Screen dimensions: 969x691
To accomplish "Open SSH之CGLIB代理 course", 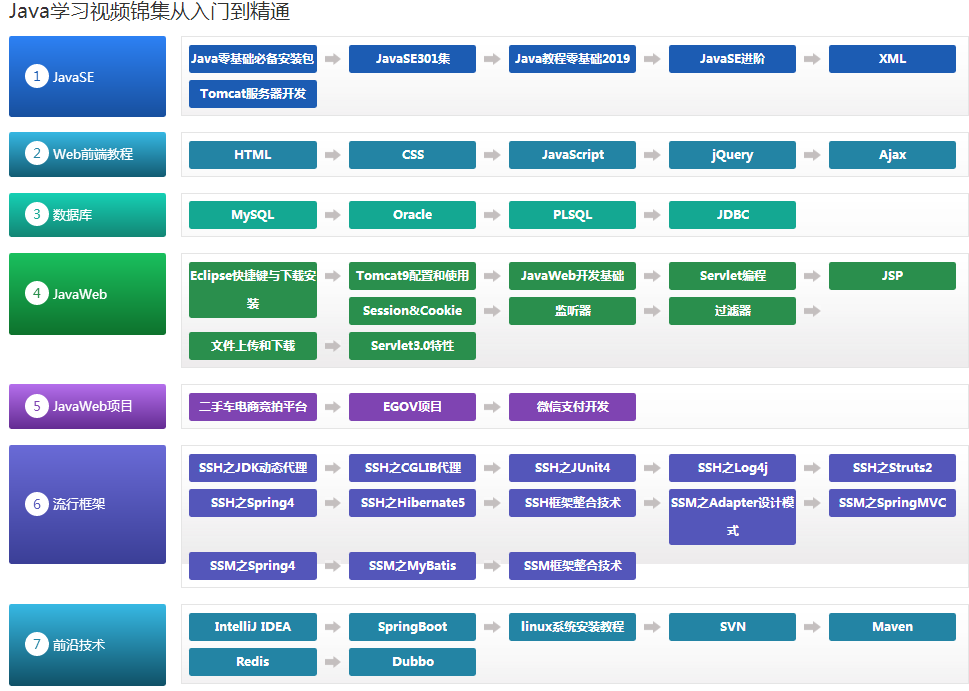I will [412, 468].
